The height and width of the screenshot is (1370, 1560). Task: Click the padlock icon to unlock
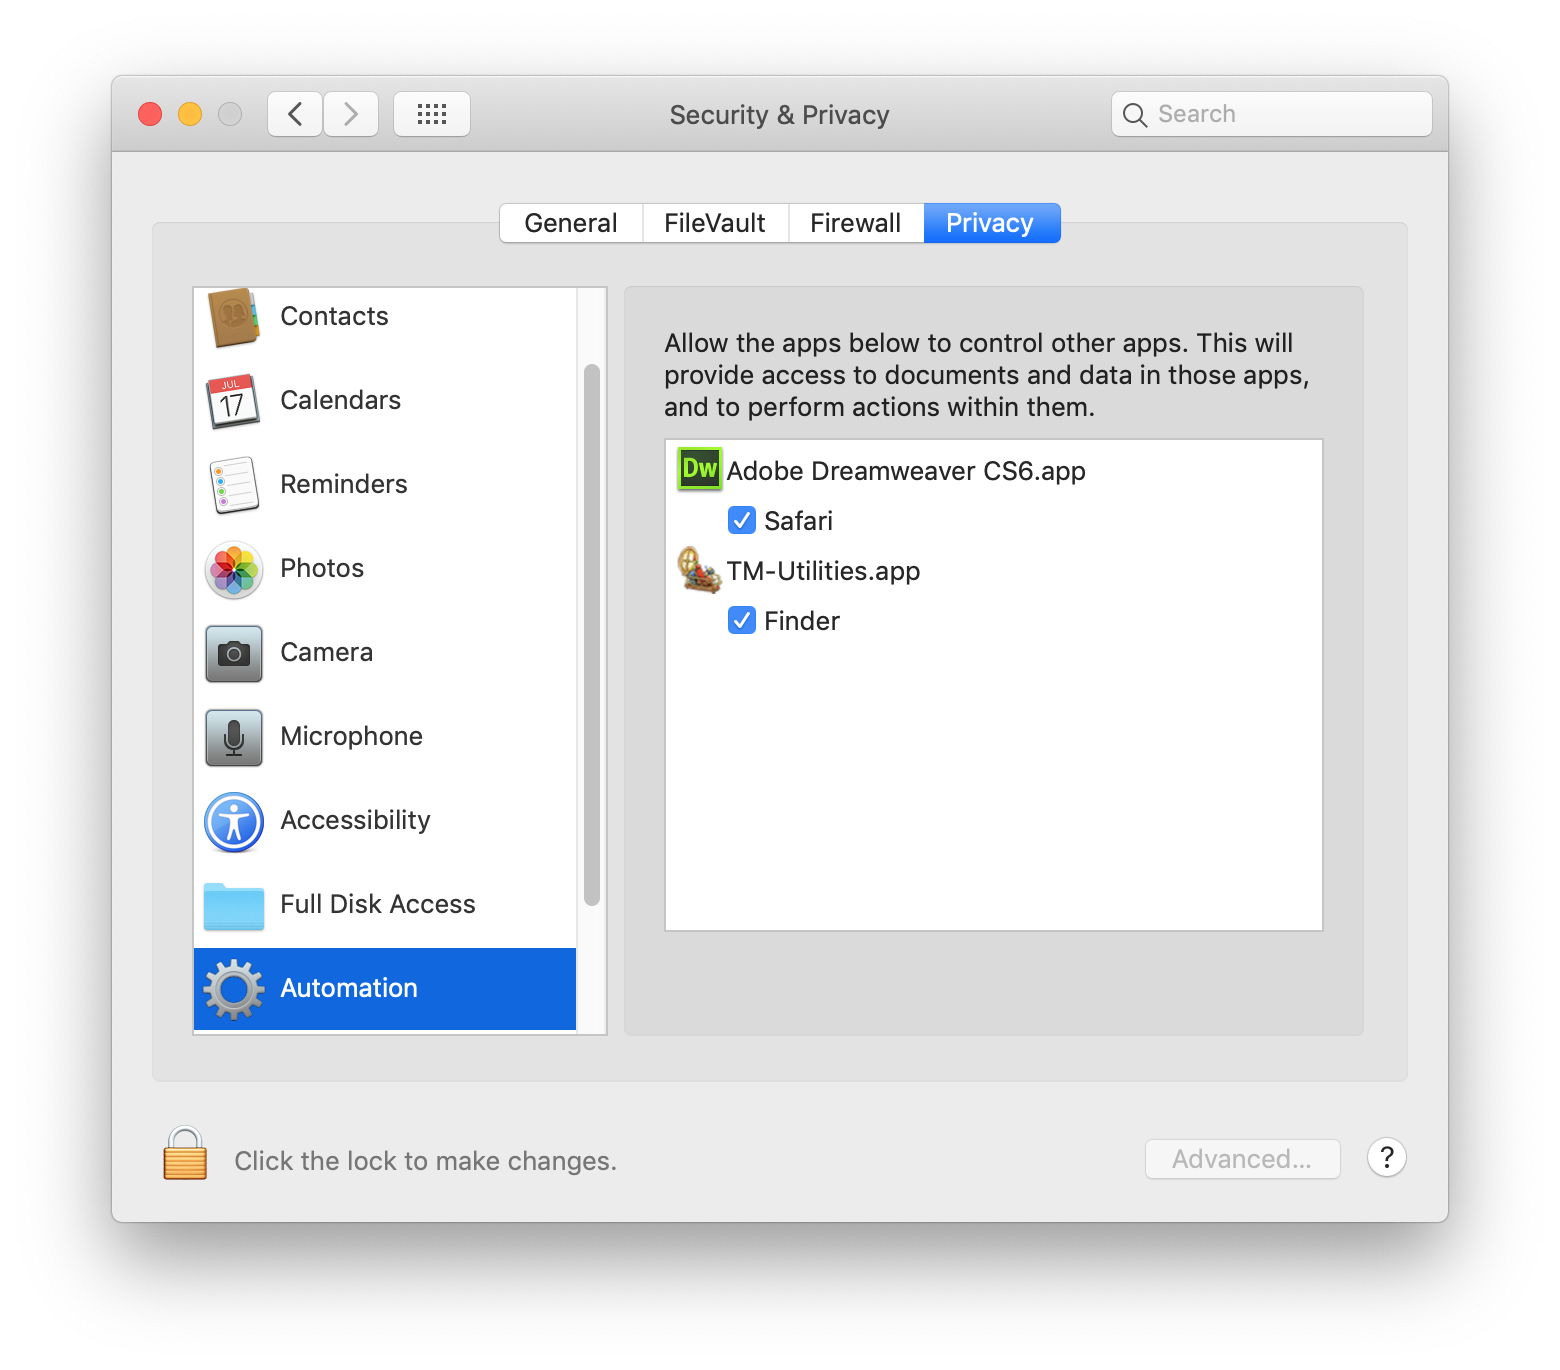[x=185, y=1153]
